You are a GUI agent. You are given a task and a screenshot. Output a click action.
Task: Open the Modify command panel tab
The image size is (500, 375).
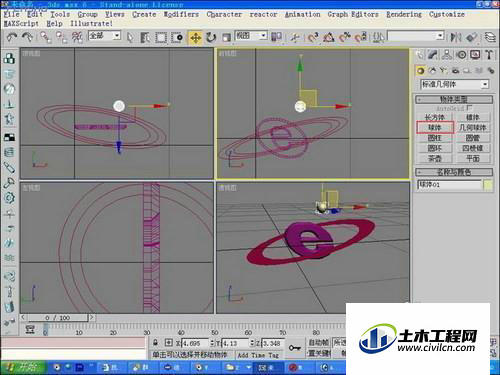433,55
